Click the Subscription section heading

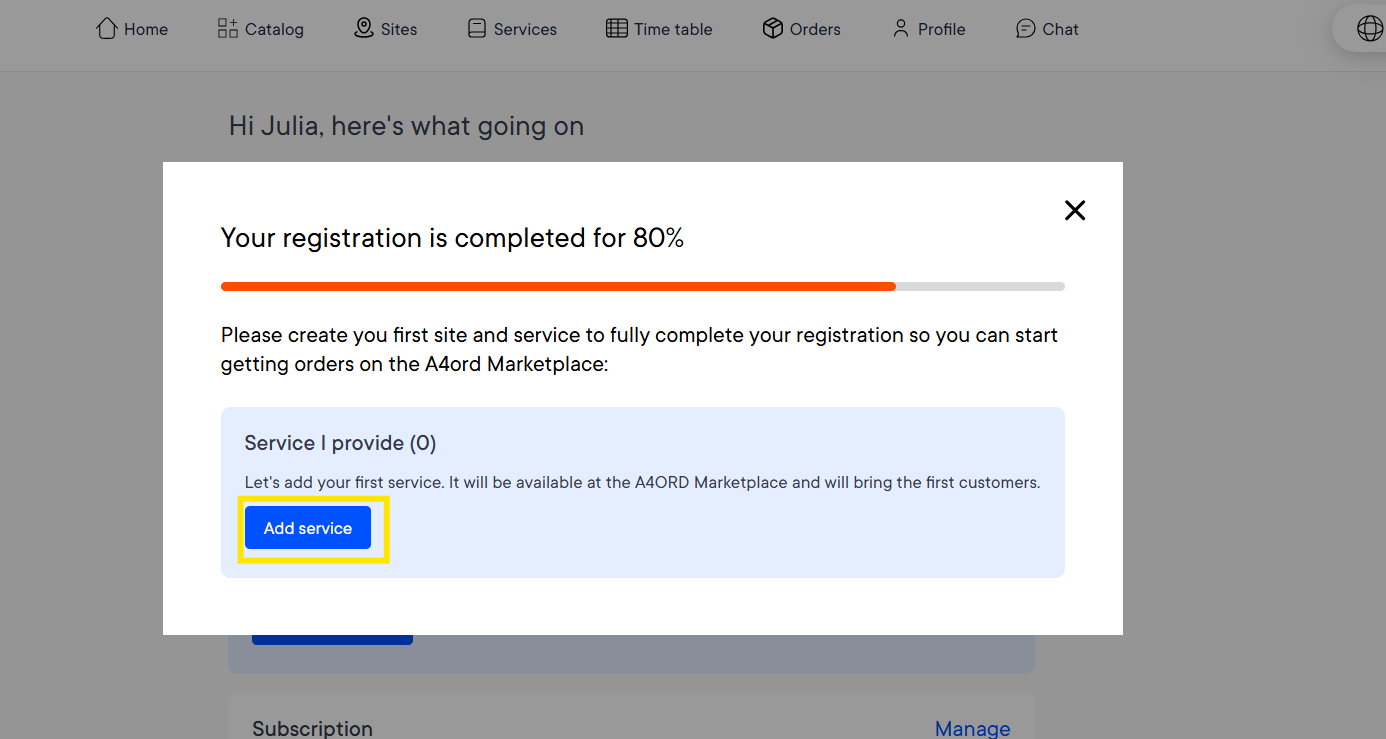(312, 729)
